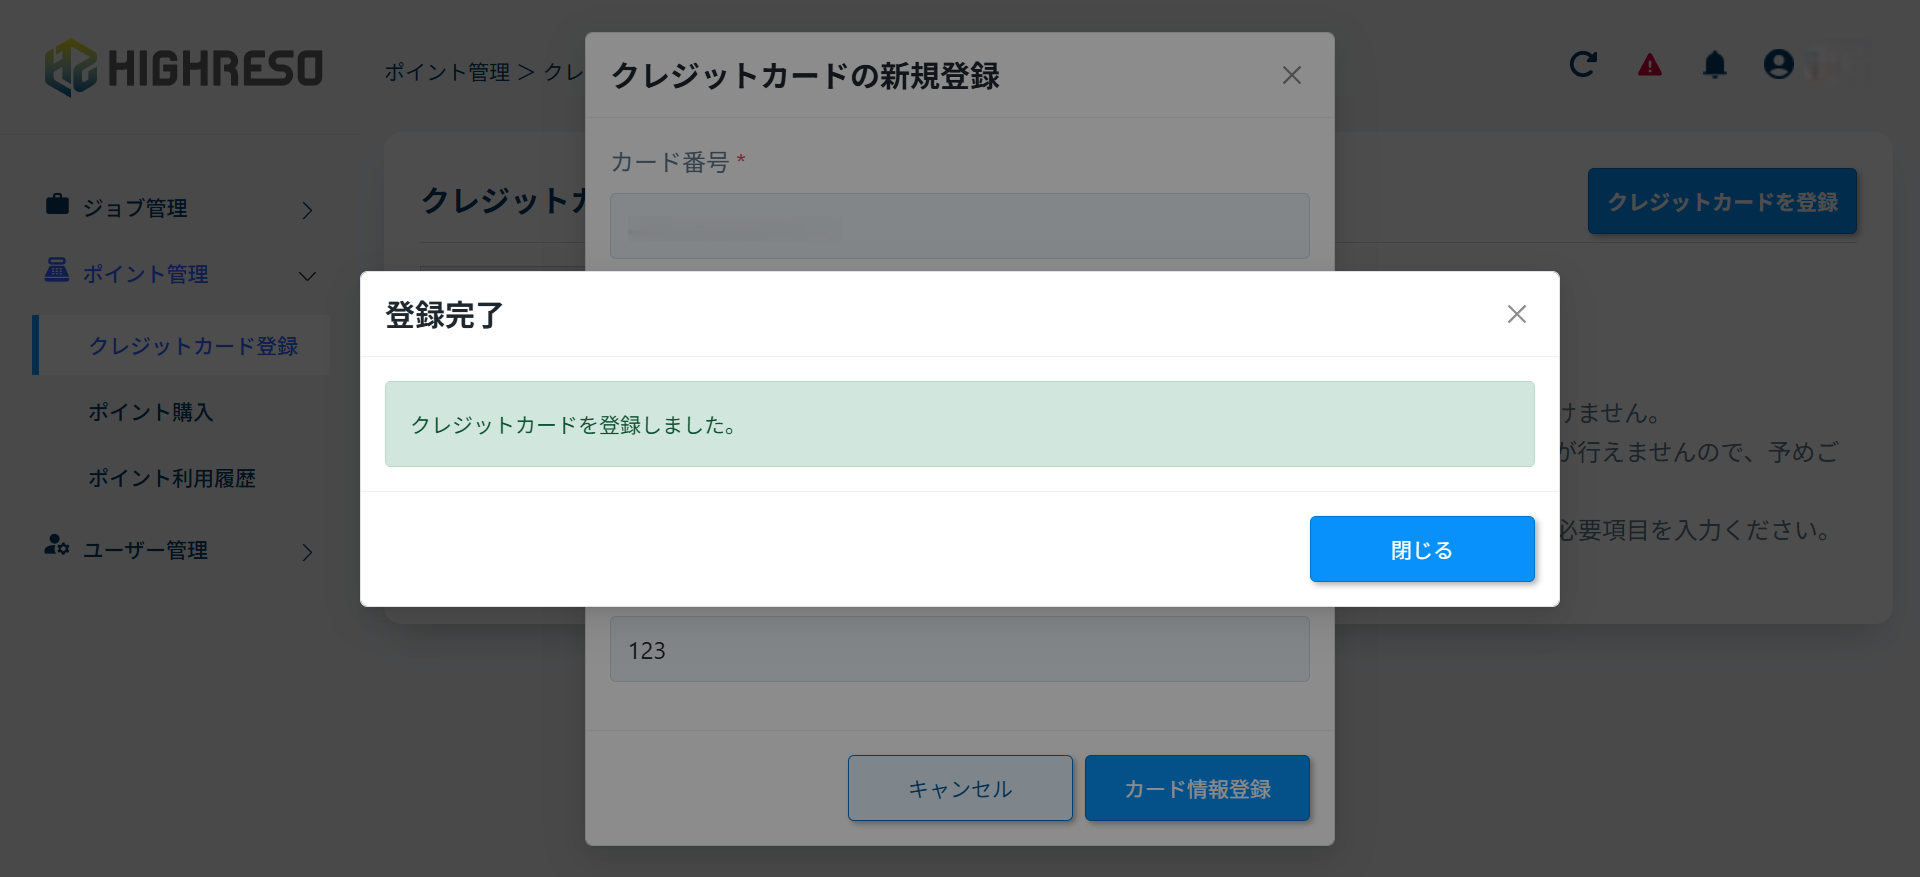Click the ユーザー管理 user-gear icon
This screenshot has height=877, width=1920.
point(57,546)
